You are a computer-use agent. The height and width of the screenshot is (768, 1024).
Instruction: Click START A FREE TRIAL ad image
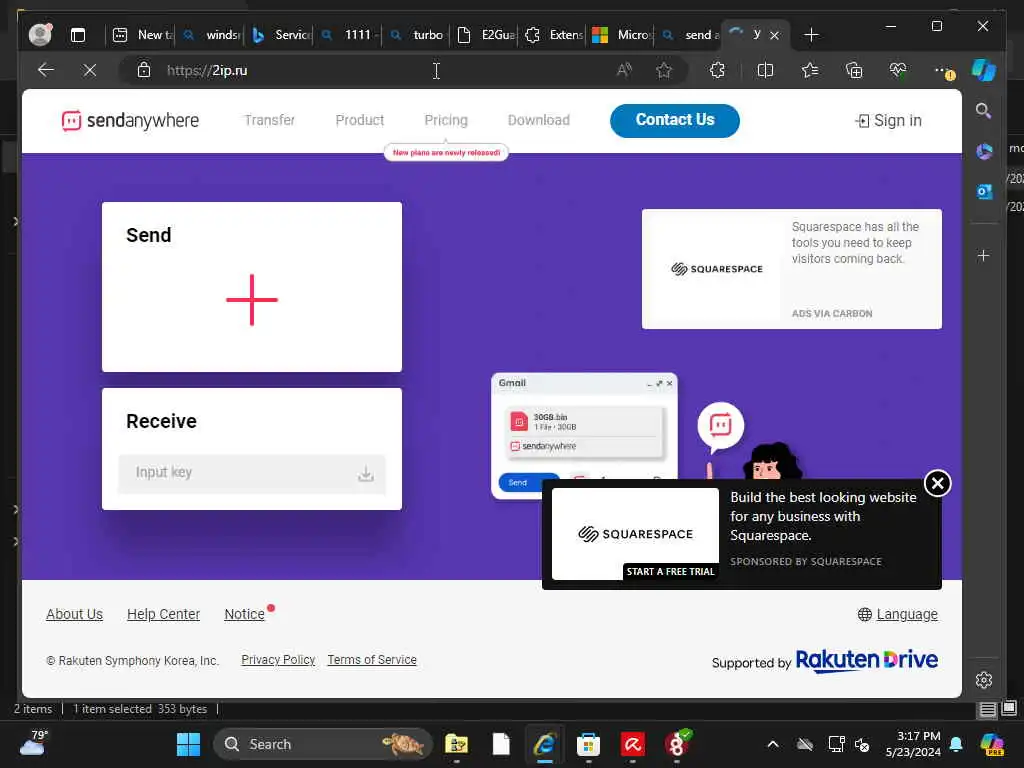tap(635, 534)
